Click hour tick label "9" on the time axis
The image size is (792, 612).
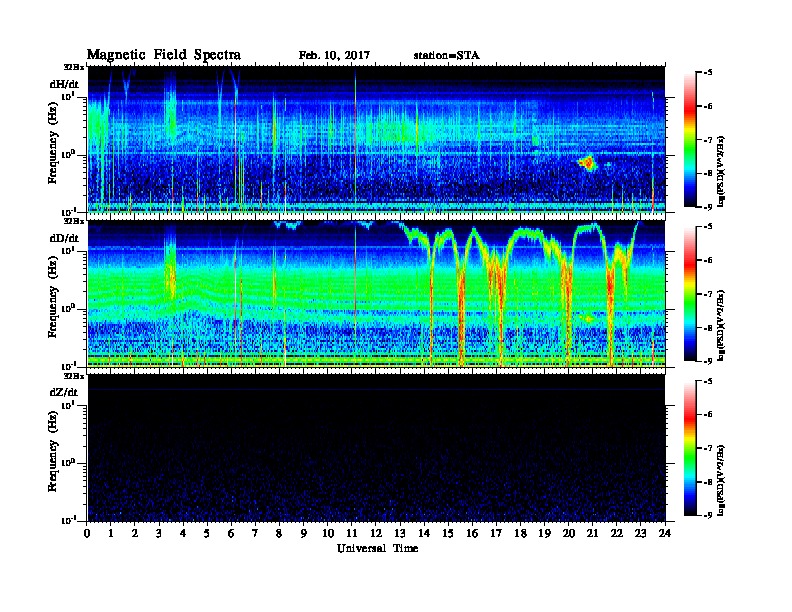pyautogui.click(x=304, y=534)
